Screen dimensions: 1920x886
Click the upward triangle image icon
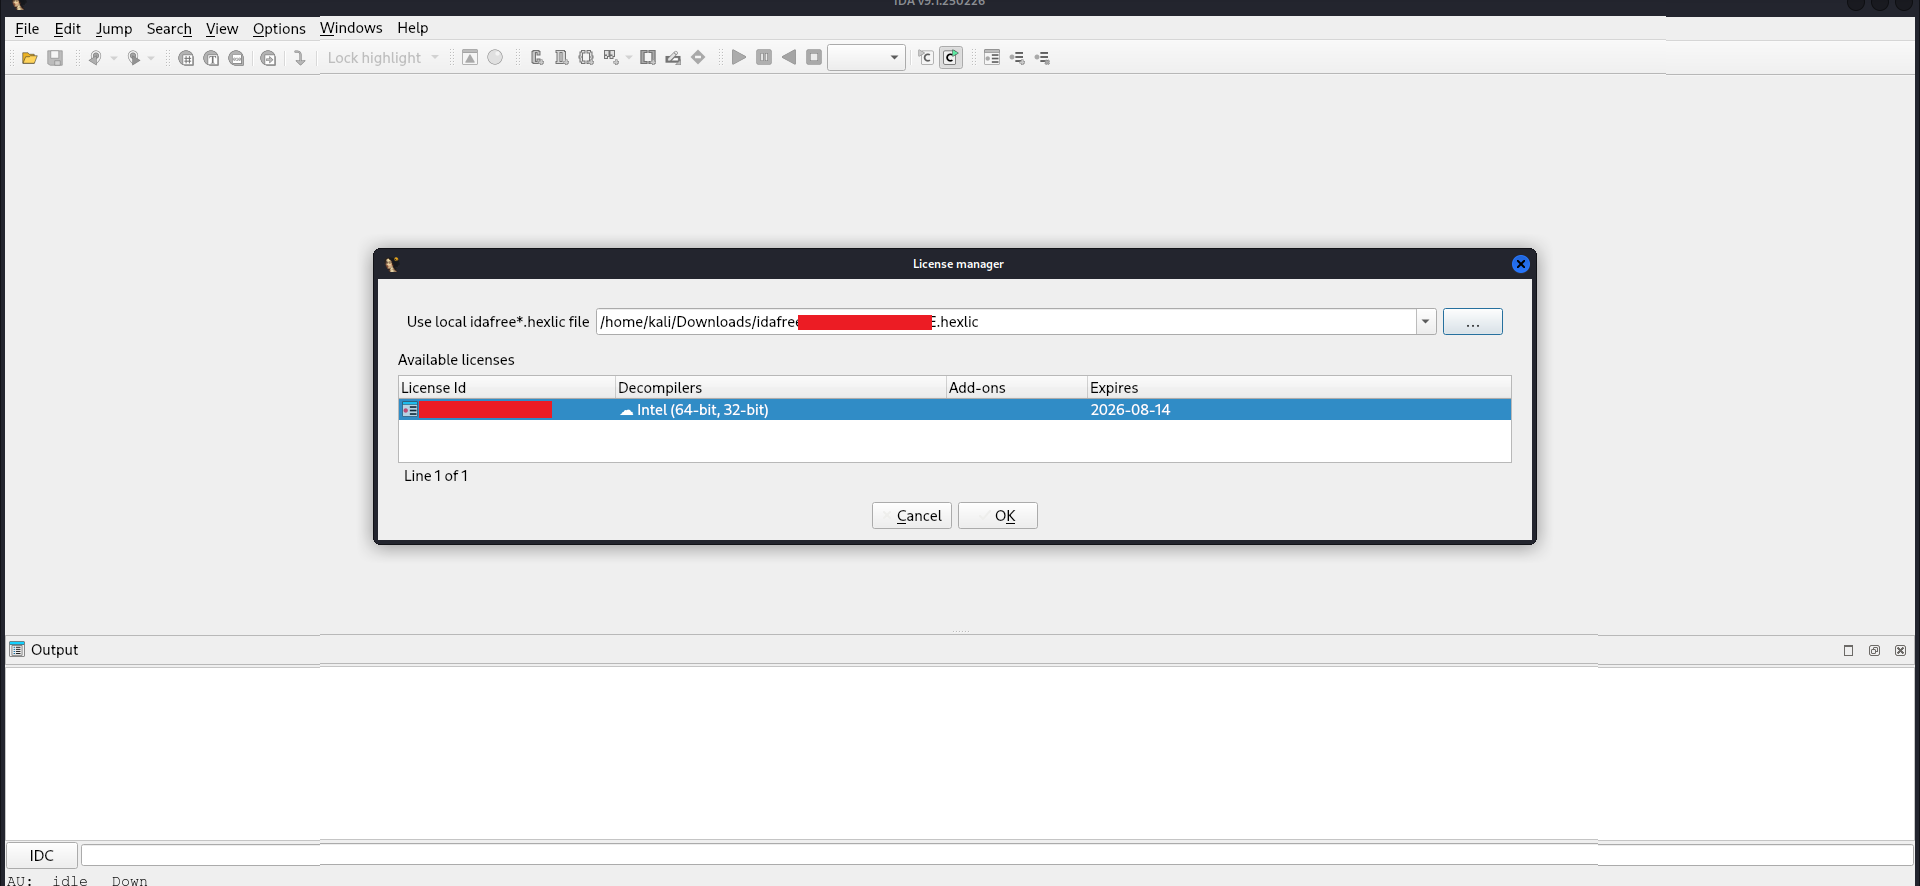470,58
